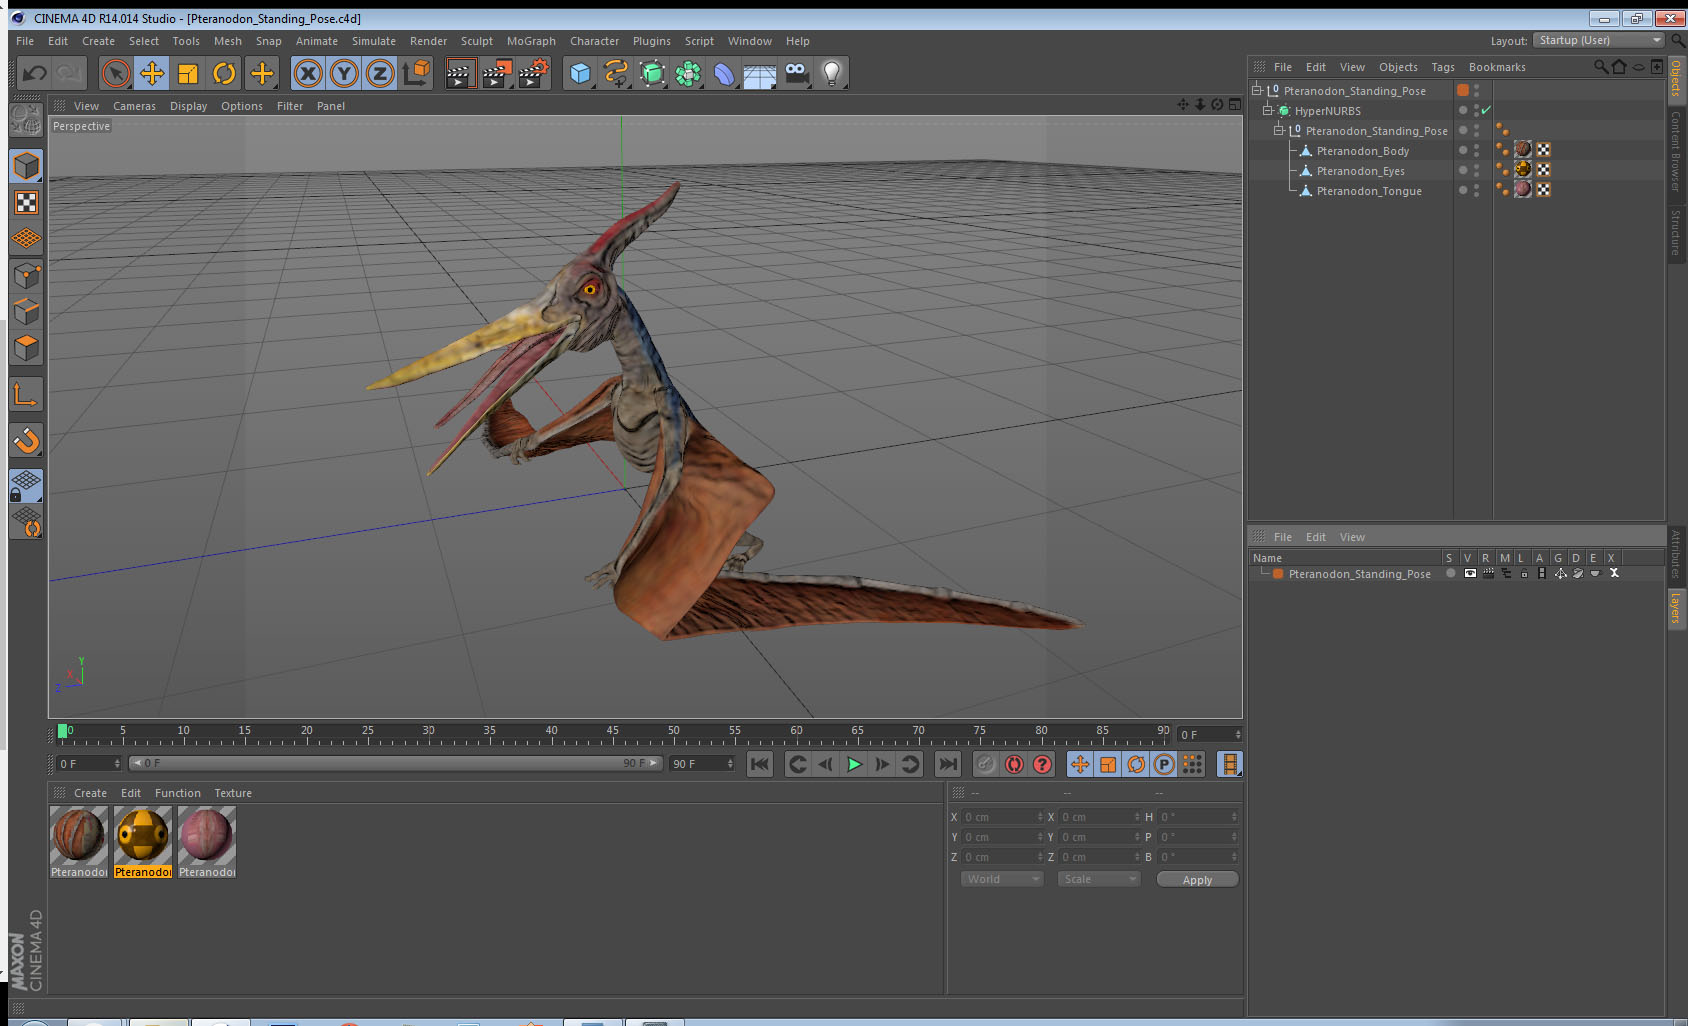The image size is (1688, 1026).
Task: Toggle Z axis lock
Action: pyautogui.click(x=380, y=73)
